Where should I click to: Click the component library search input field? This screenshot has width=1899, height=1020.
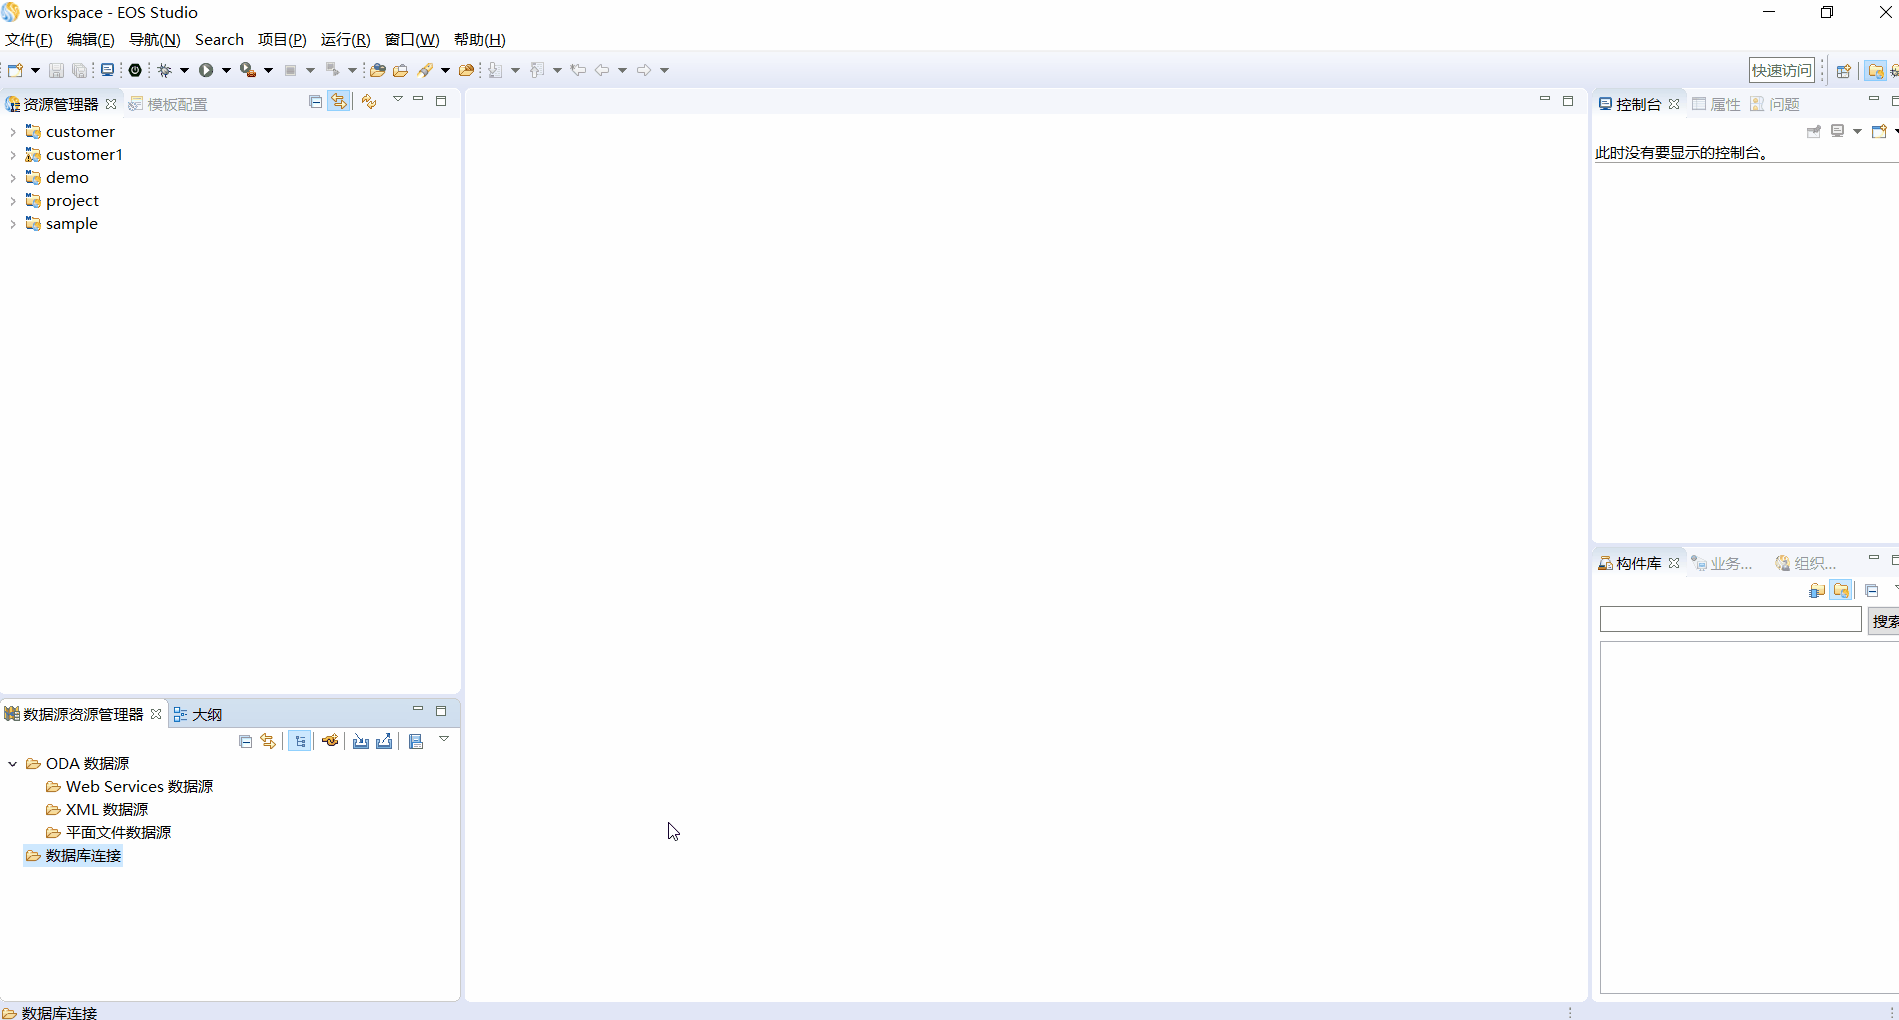point(1730,620)
